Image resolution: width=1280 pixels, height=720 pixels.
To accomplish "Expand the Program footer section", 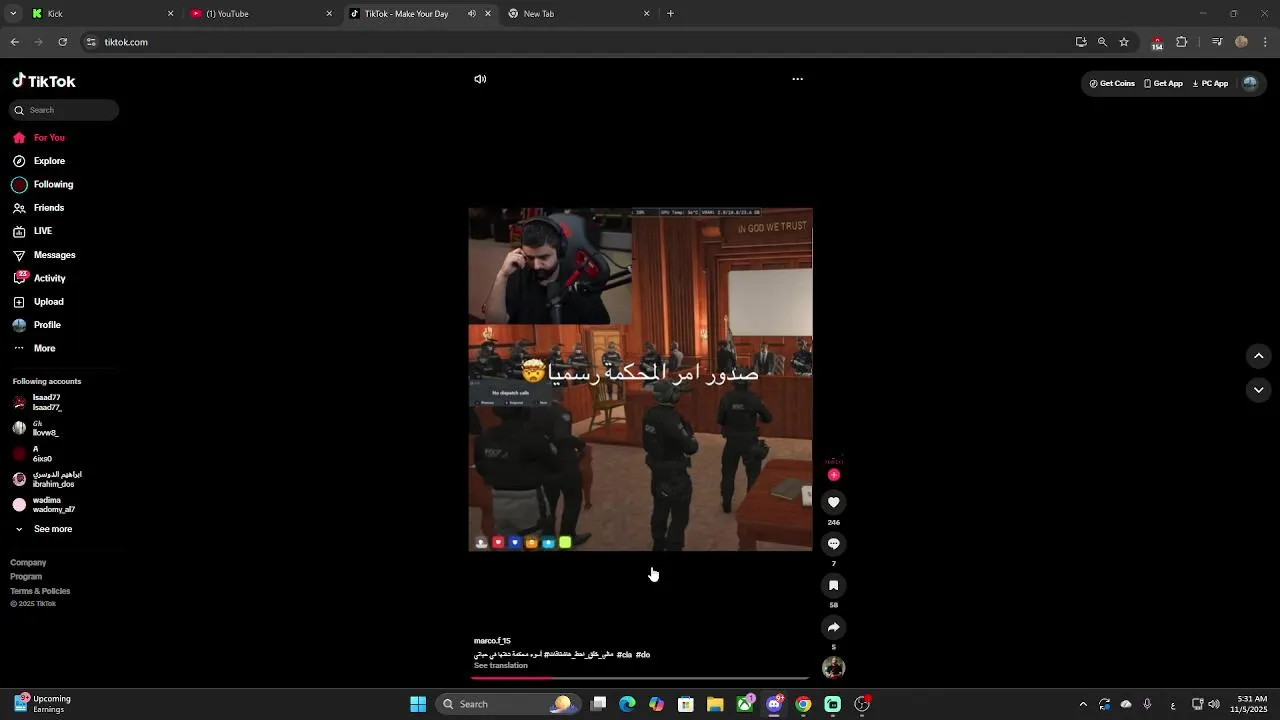I will (x=26, y=577).
